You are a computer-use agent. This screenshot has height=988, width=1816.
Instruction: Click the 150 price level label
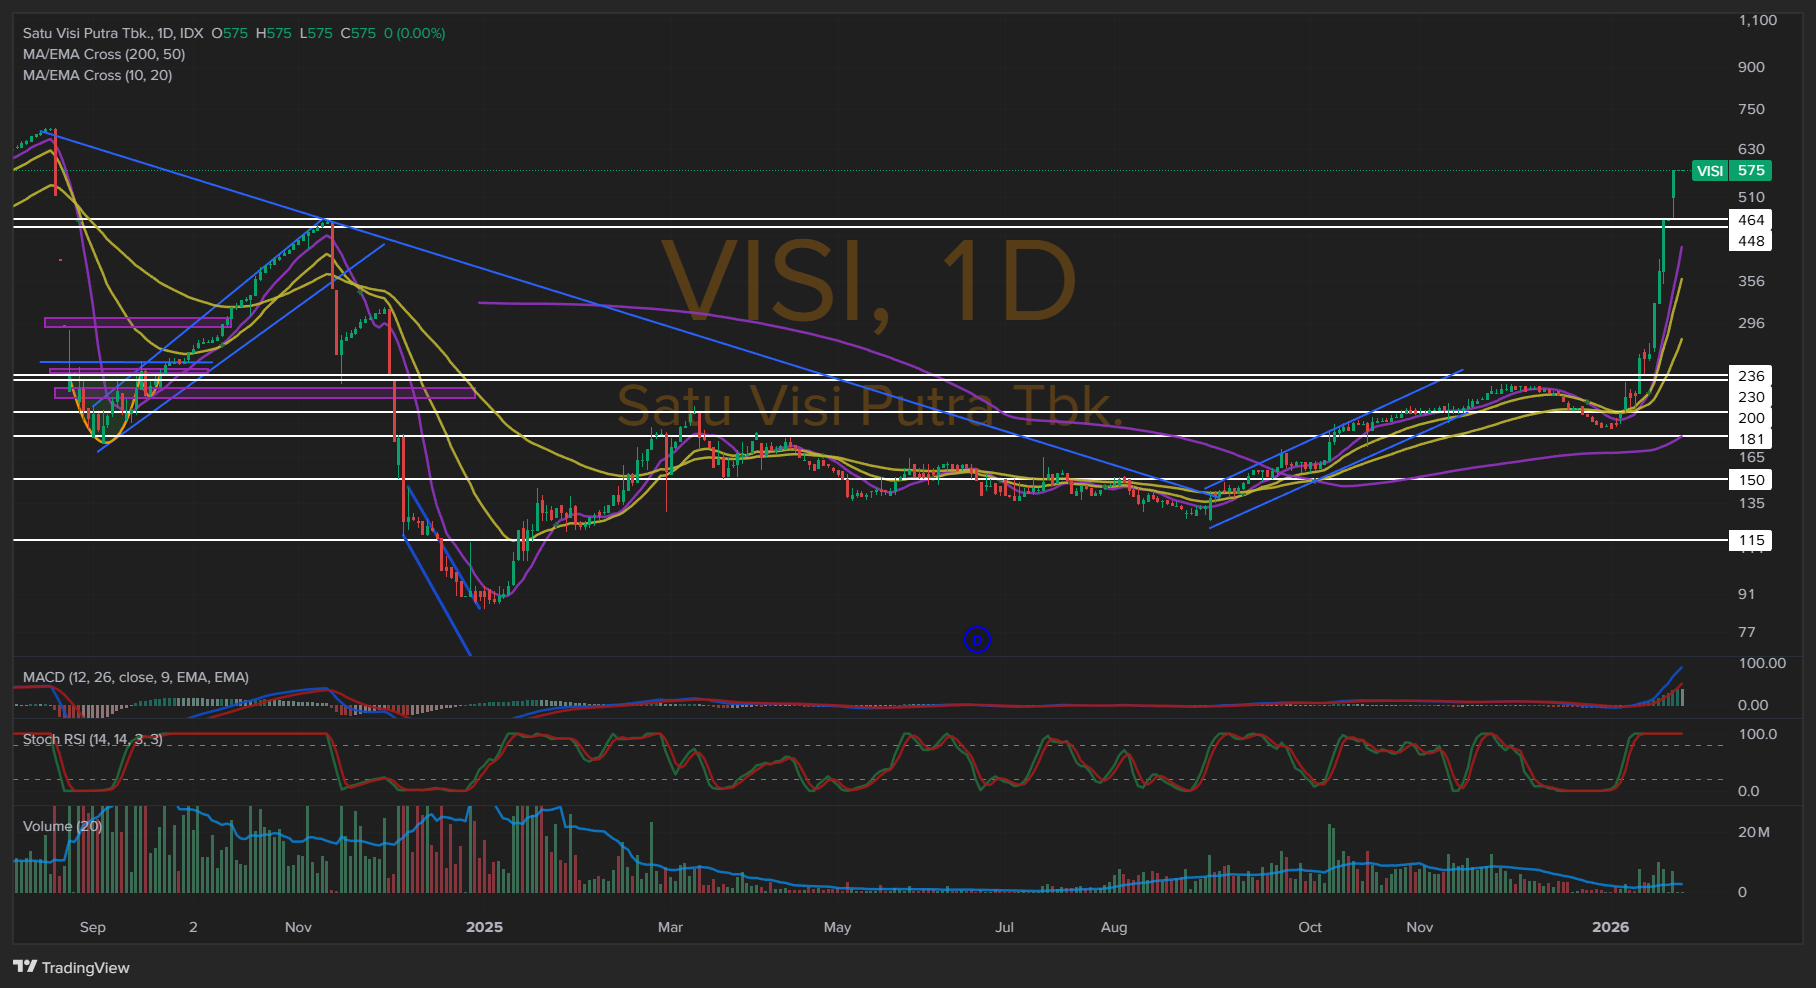click(1751, 480)
